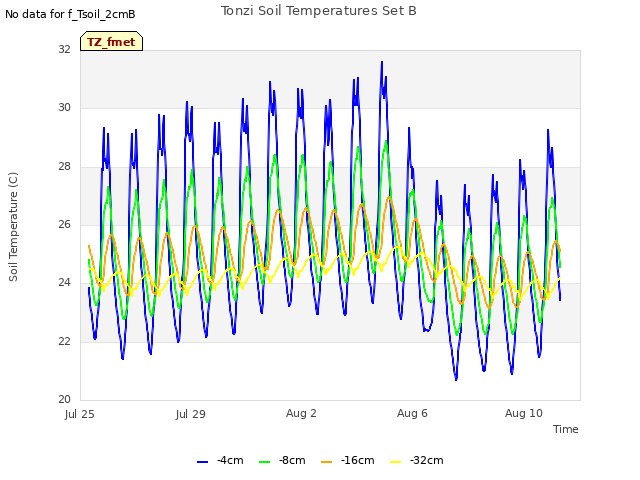Click the Aug 6 x-axis tick label
Viewport: 640px width, 480px height.
pos(412,413)
